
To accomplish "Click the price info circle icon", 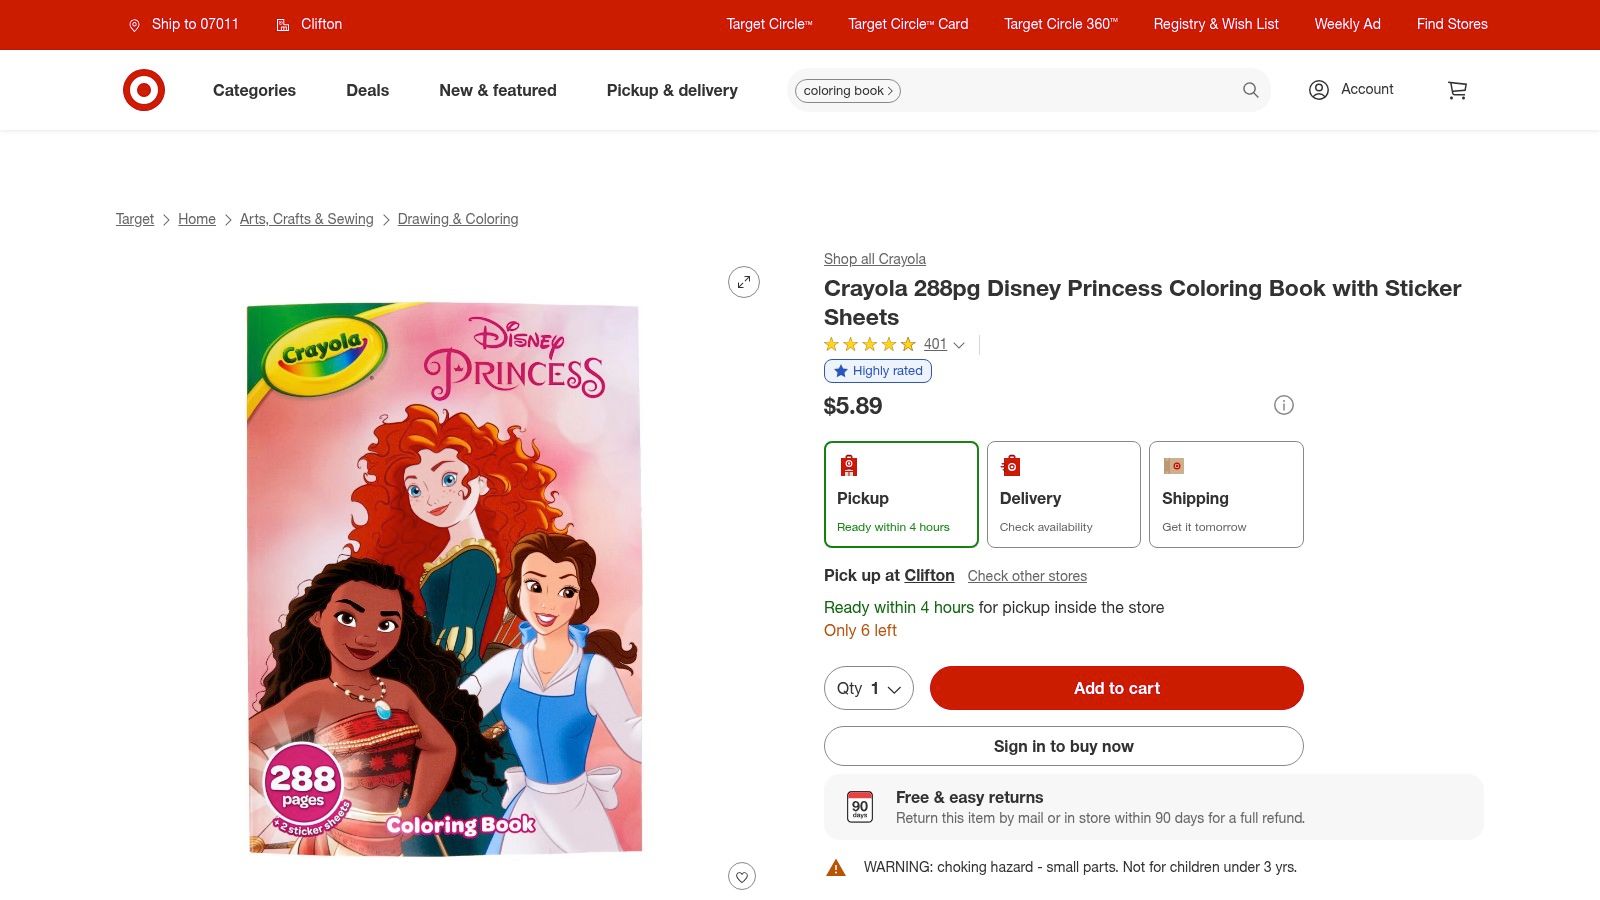I will (x=1283, y=405).
